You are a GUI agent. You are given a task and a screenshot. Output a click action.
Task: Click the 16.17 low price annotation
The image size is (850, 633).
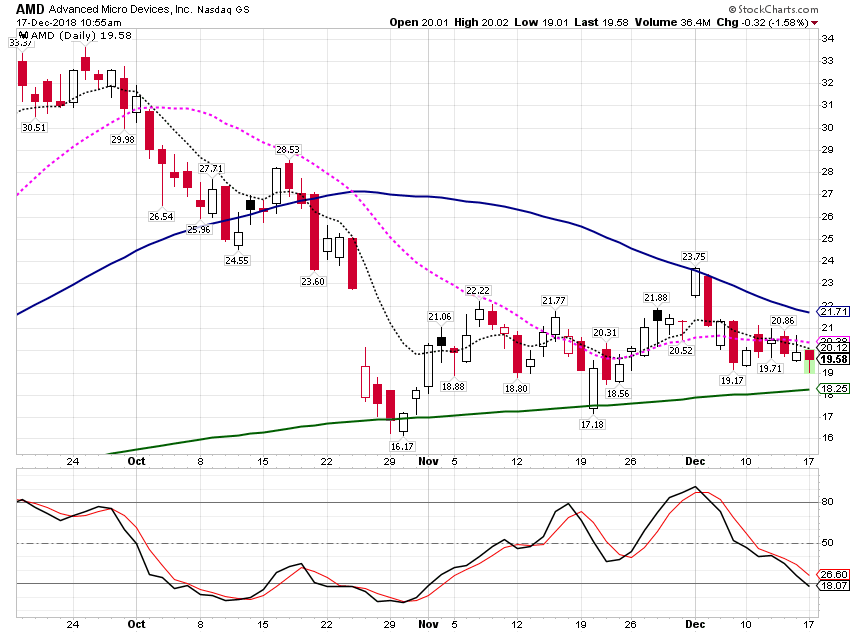coord(402,447)
